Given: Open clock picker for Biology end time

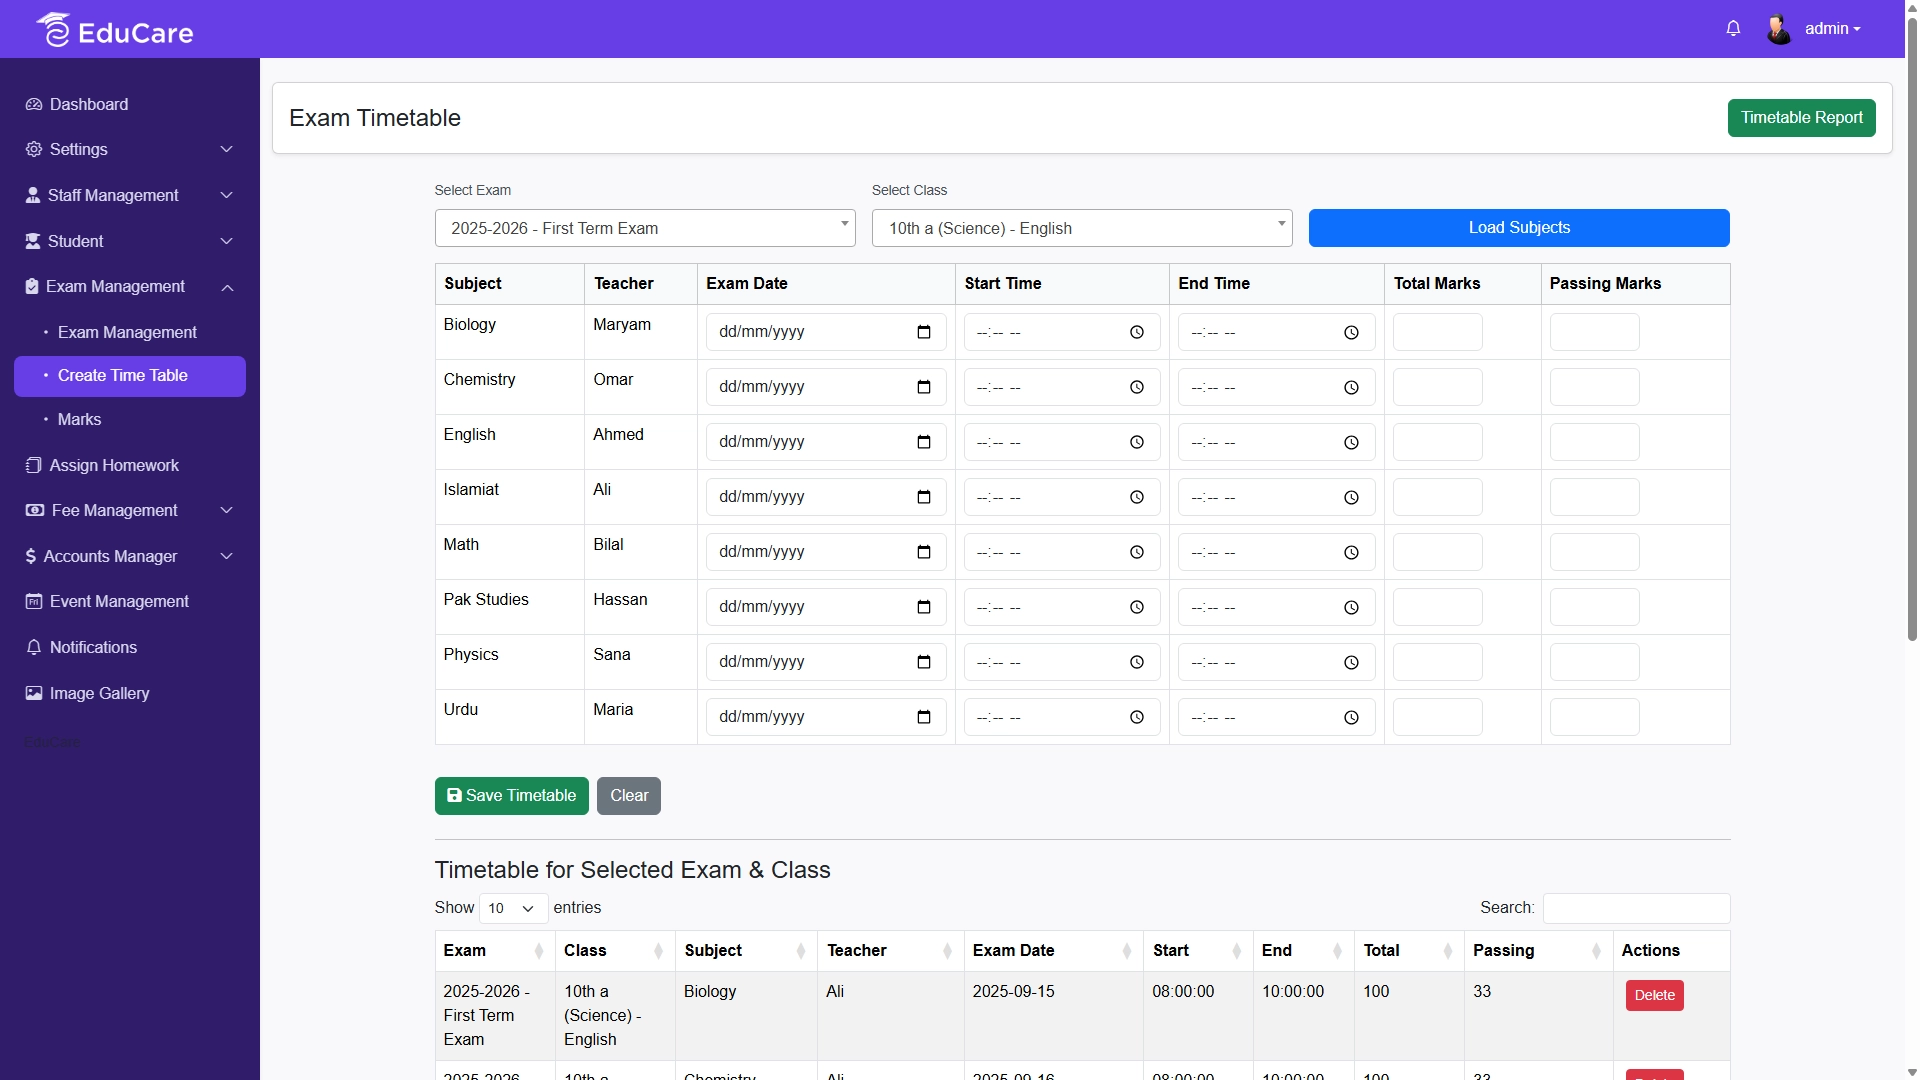Looking at the screenshot, I should (x=1351, y=332).
